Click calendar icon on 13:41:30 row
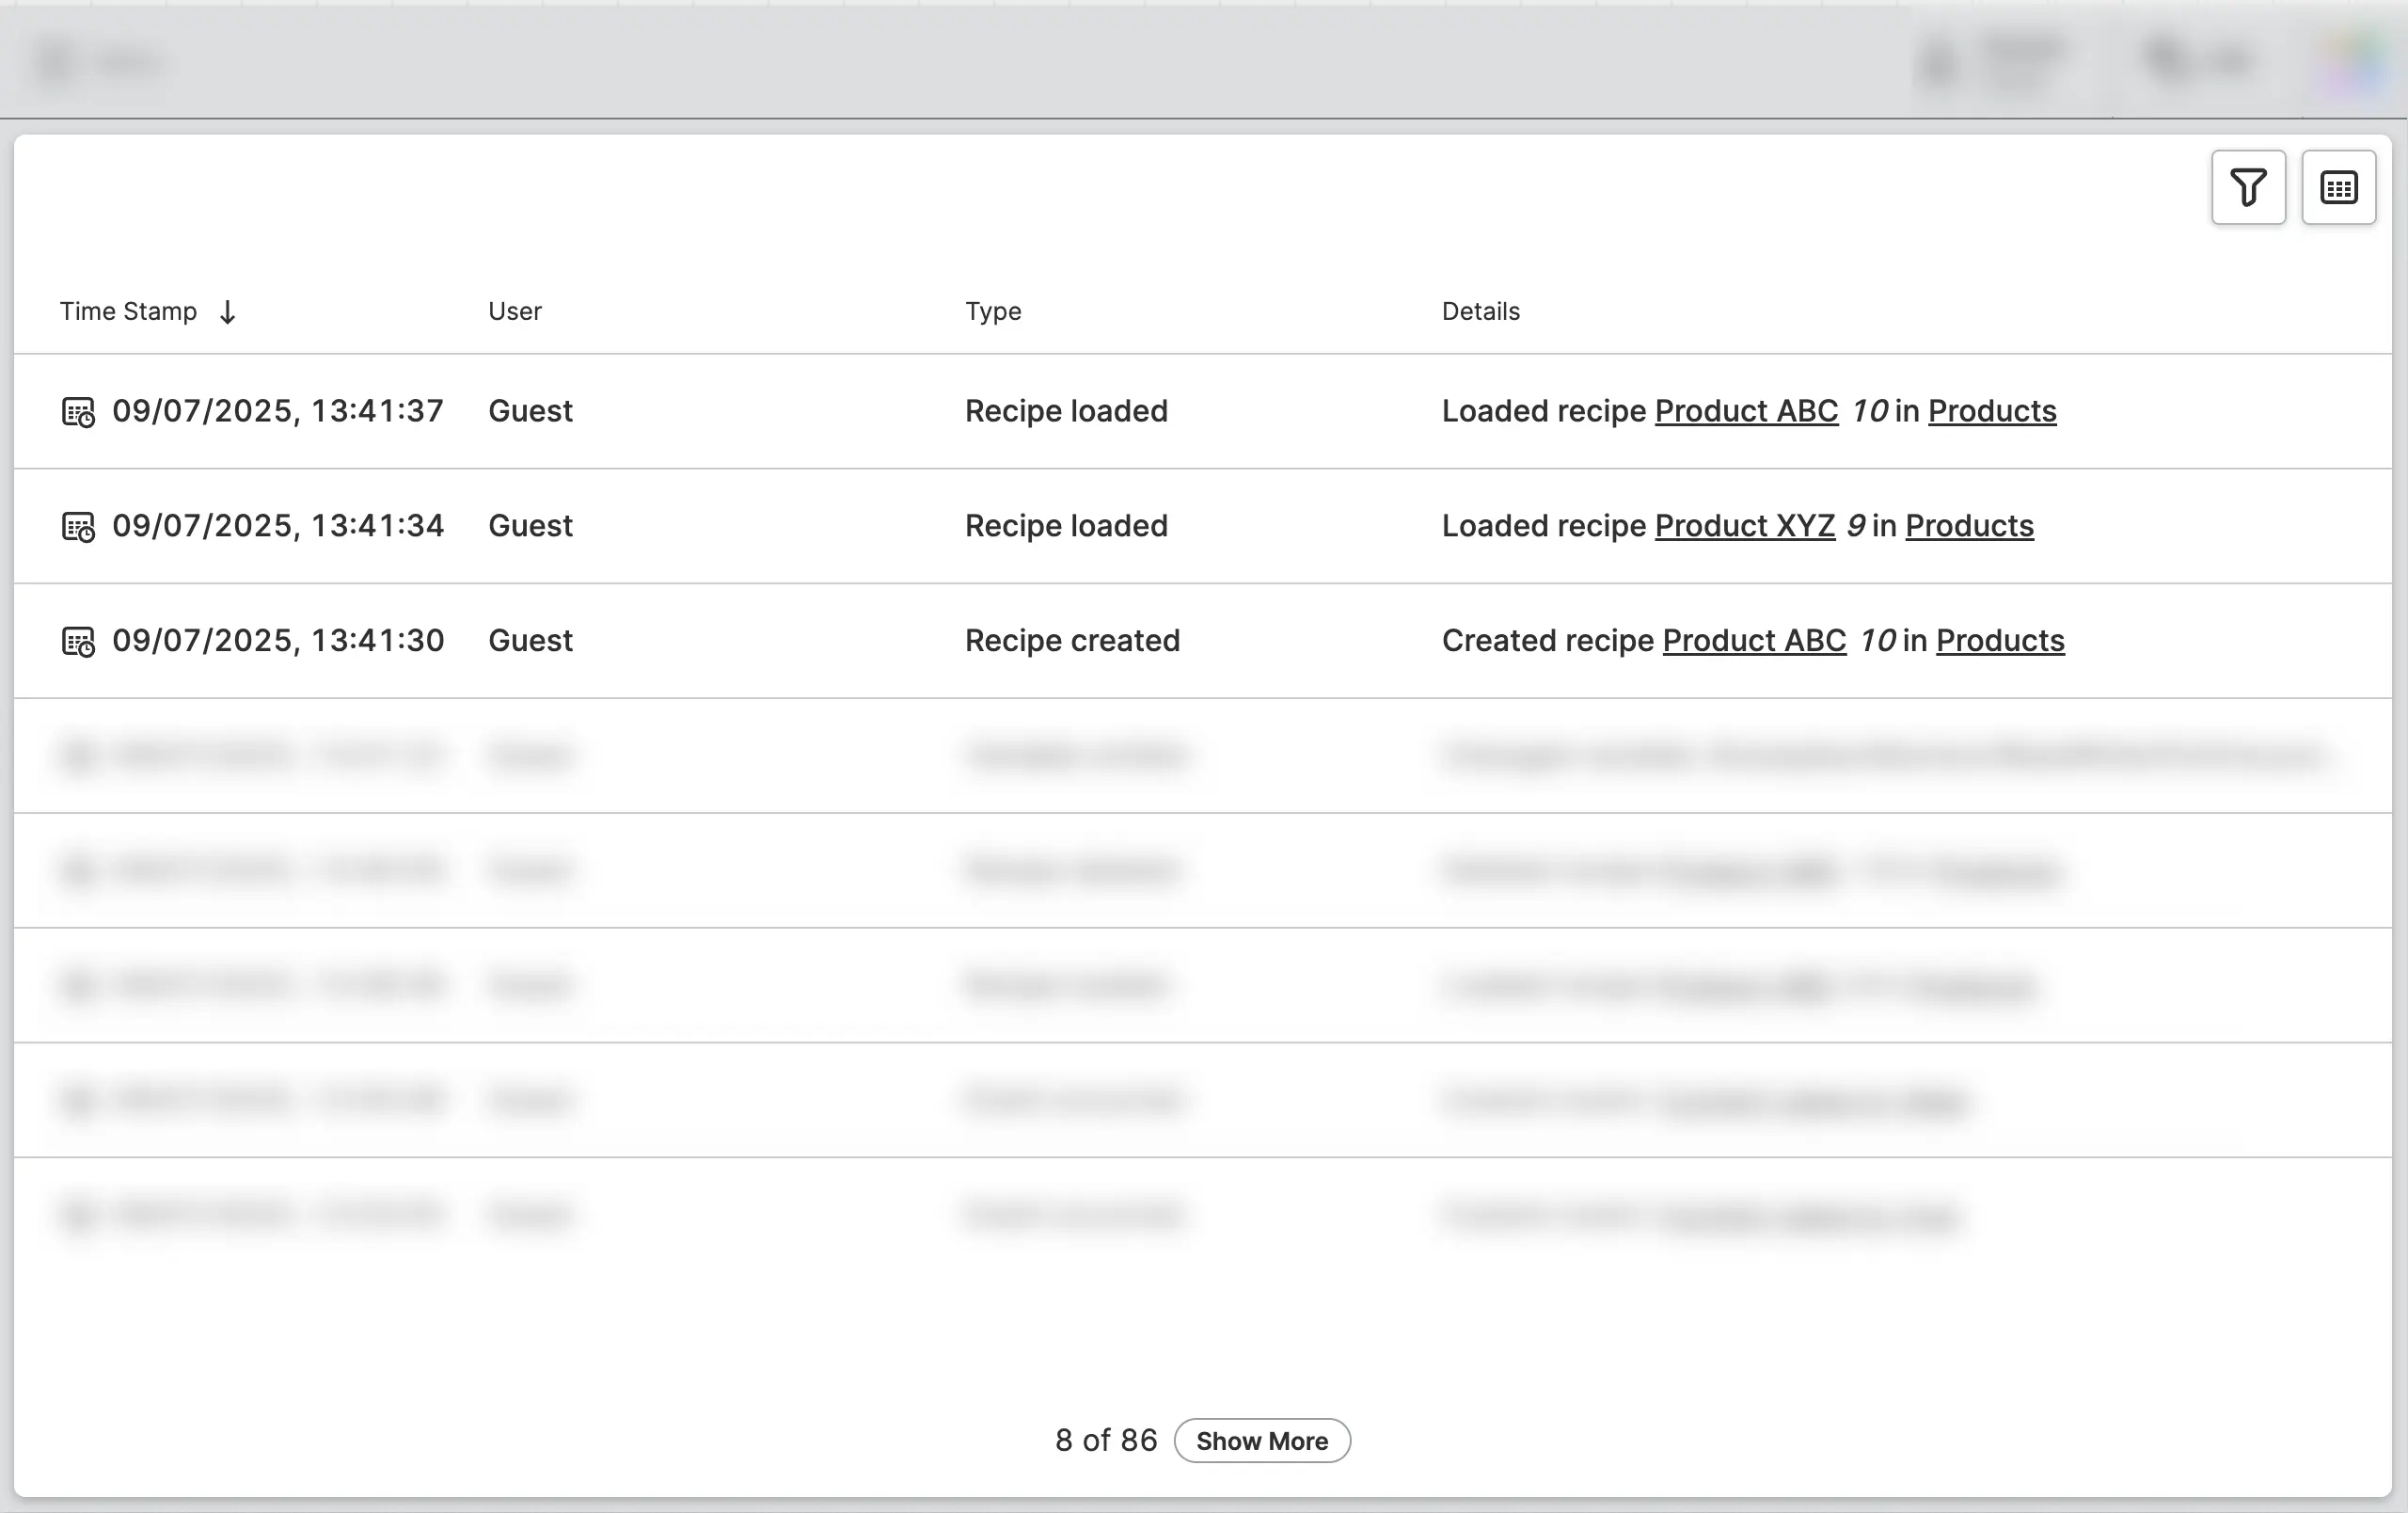The height and width of the screenshot is (1513, 2408). (78, 642)
